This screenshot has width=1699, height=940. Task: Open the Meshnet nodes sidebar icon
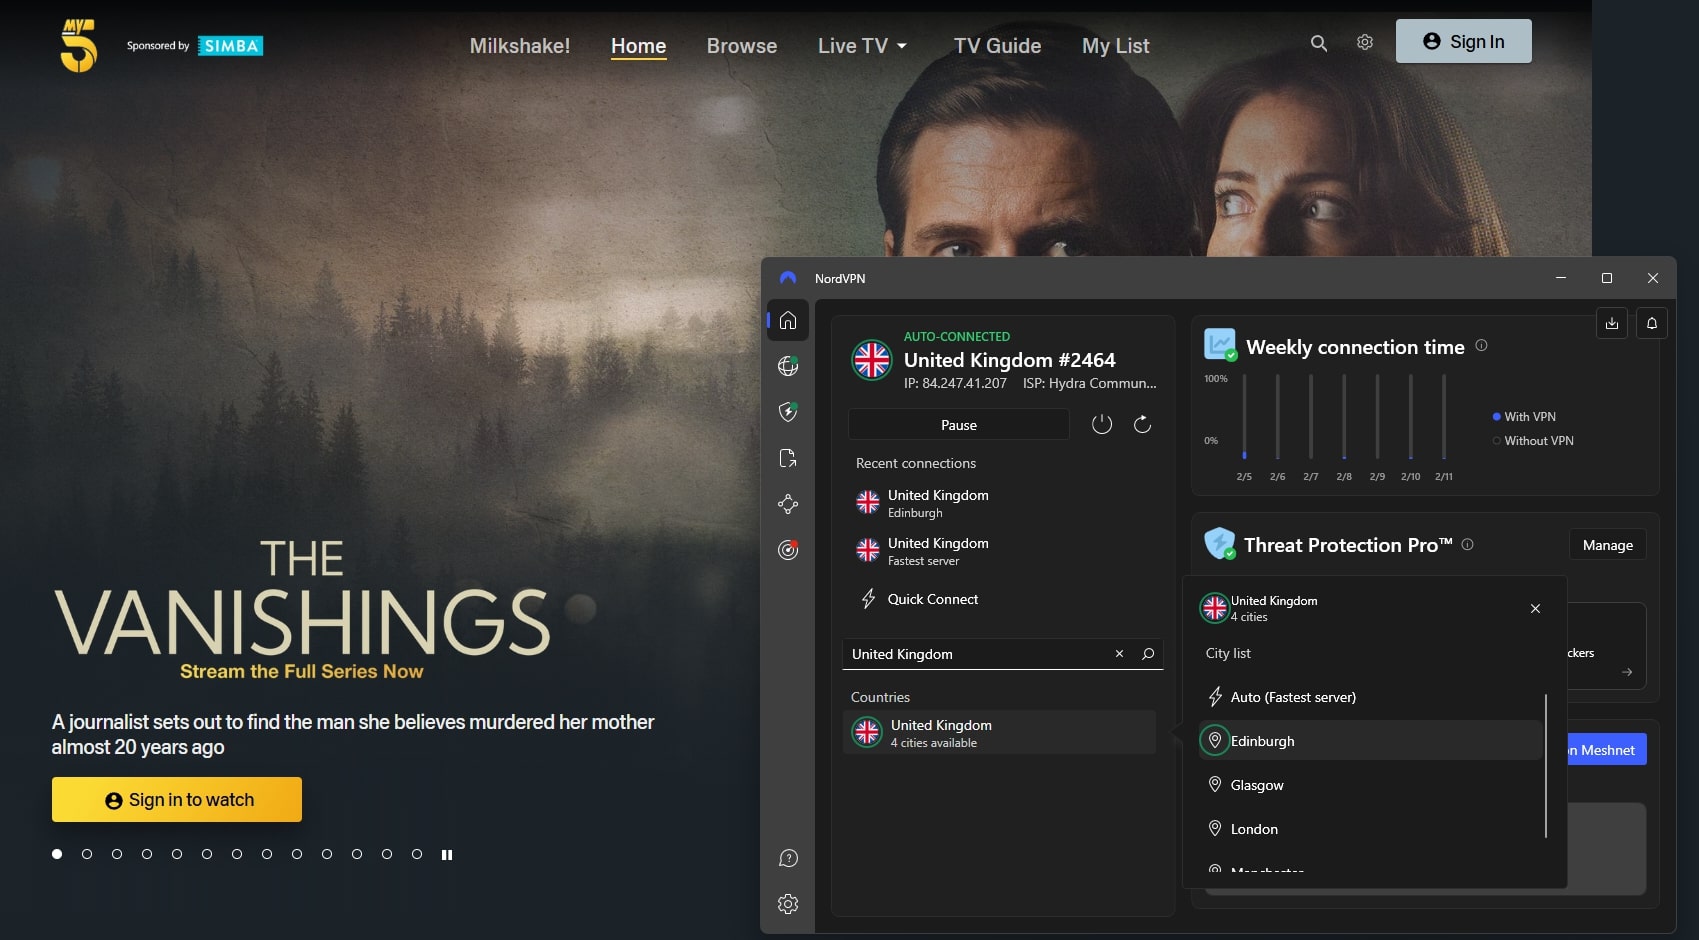click(788, 504)
